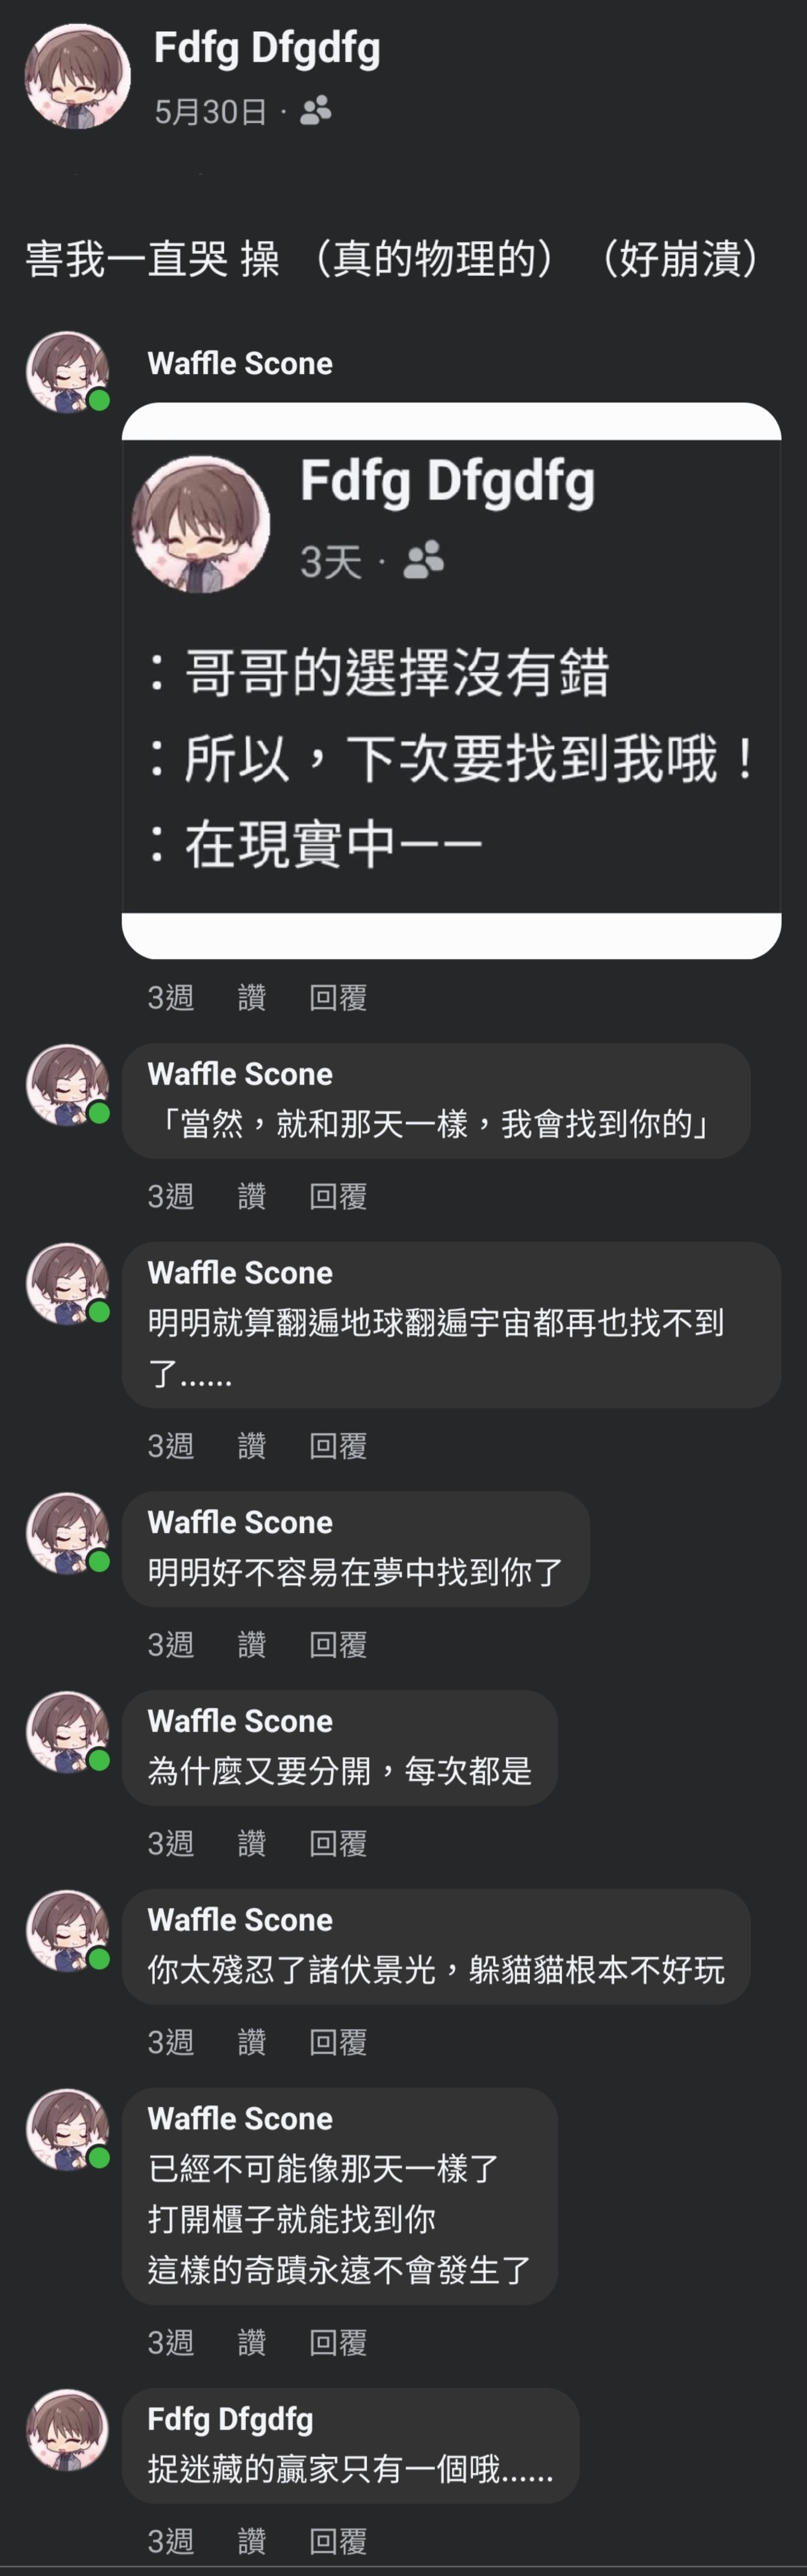Reply to comment about 翻遍地球翻遍宇宙

tap(338, 1445)
